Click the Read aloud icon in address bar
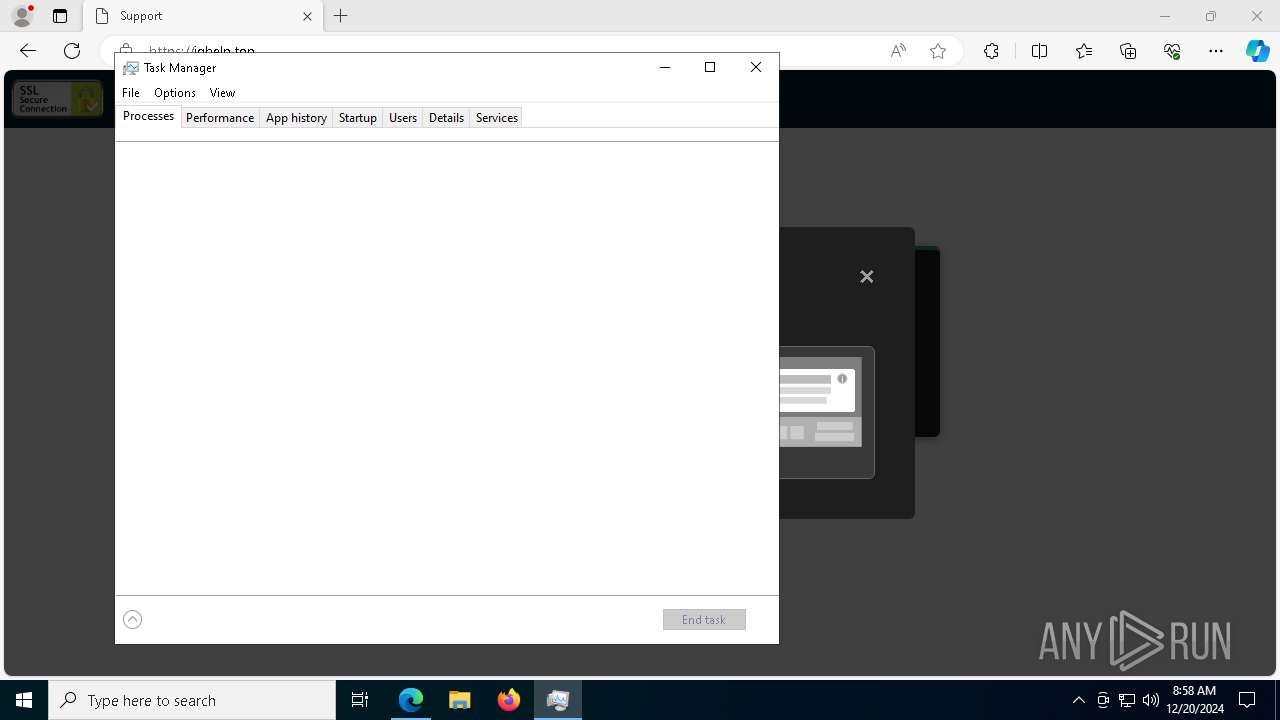Image resolution: width=1280 pixels, height=720 pixels. 898,51
